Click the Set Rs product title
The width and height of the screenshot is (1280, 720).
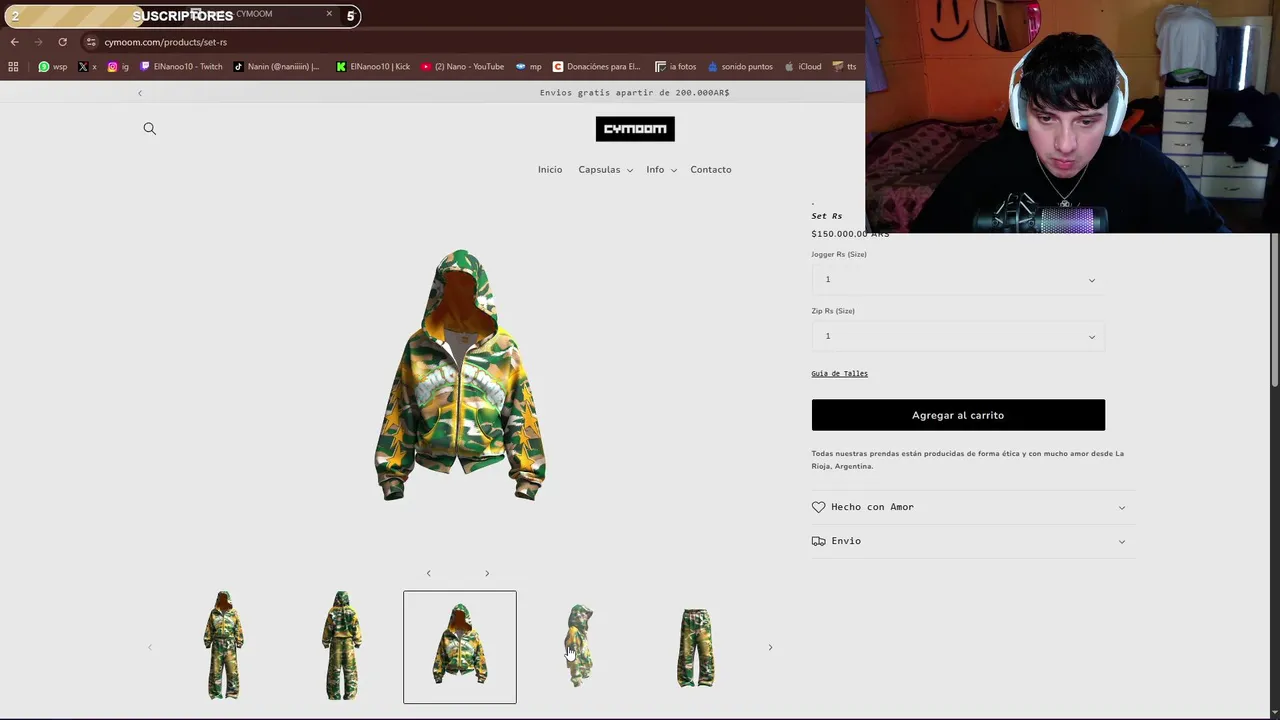827,216
